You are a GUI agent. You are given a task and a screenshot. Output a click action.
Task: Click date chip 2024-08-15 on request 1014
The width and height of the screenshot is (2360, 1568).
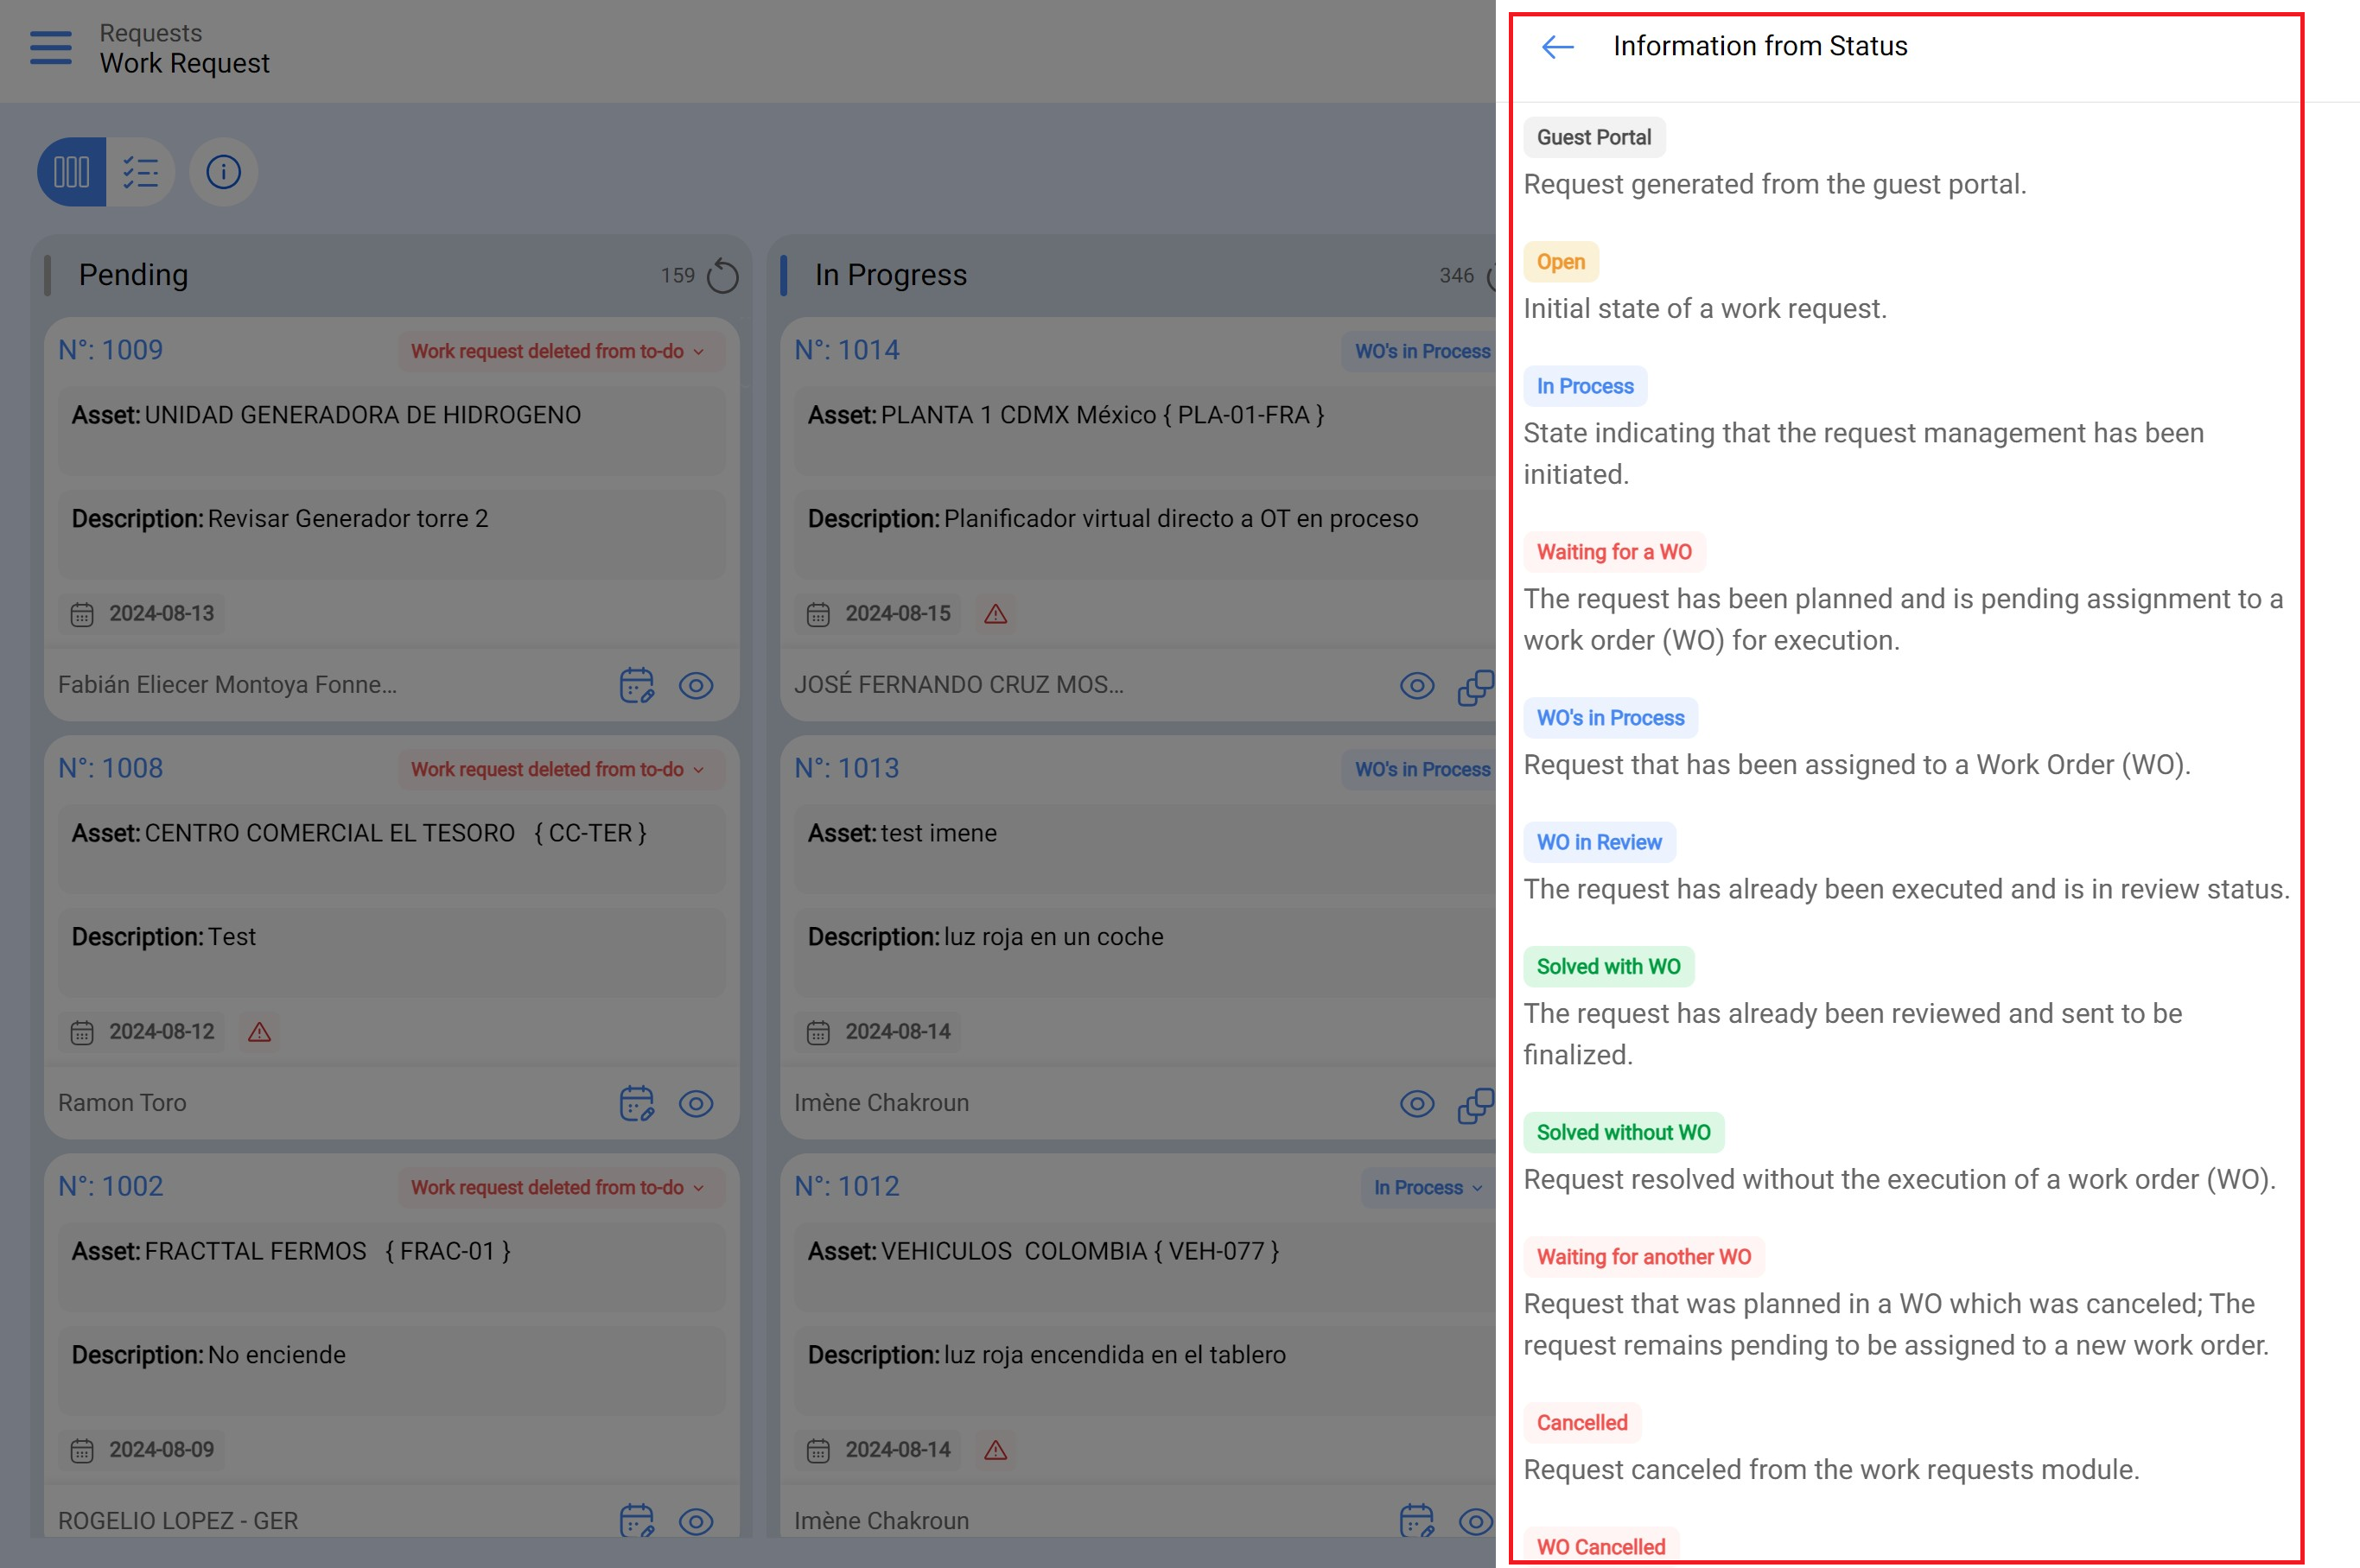pyautogui.click(x=878, y=614)
